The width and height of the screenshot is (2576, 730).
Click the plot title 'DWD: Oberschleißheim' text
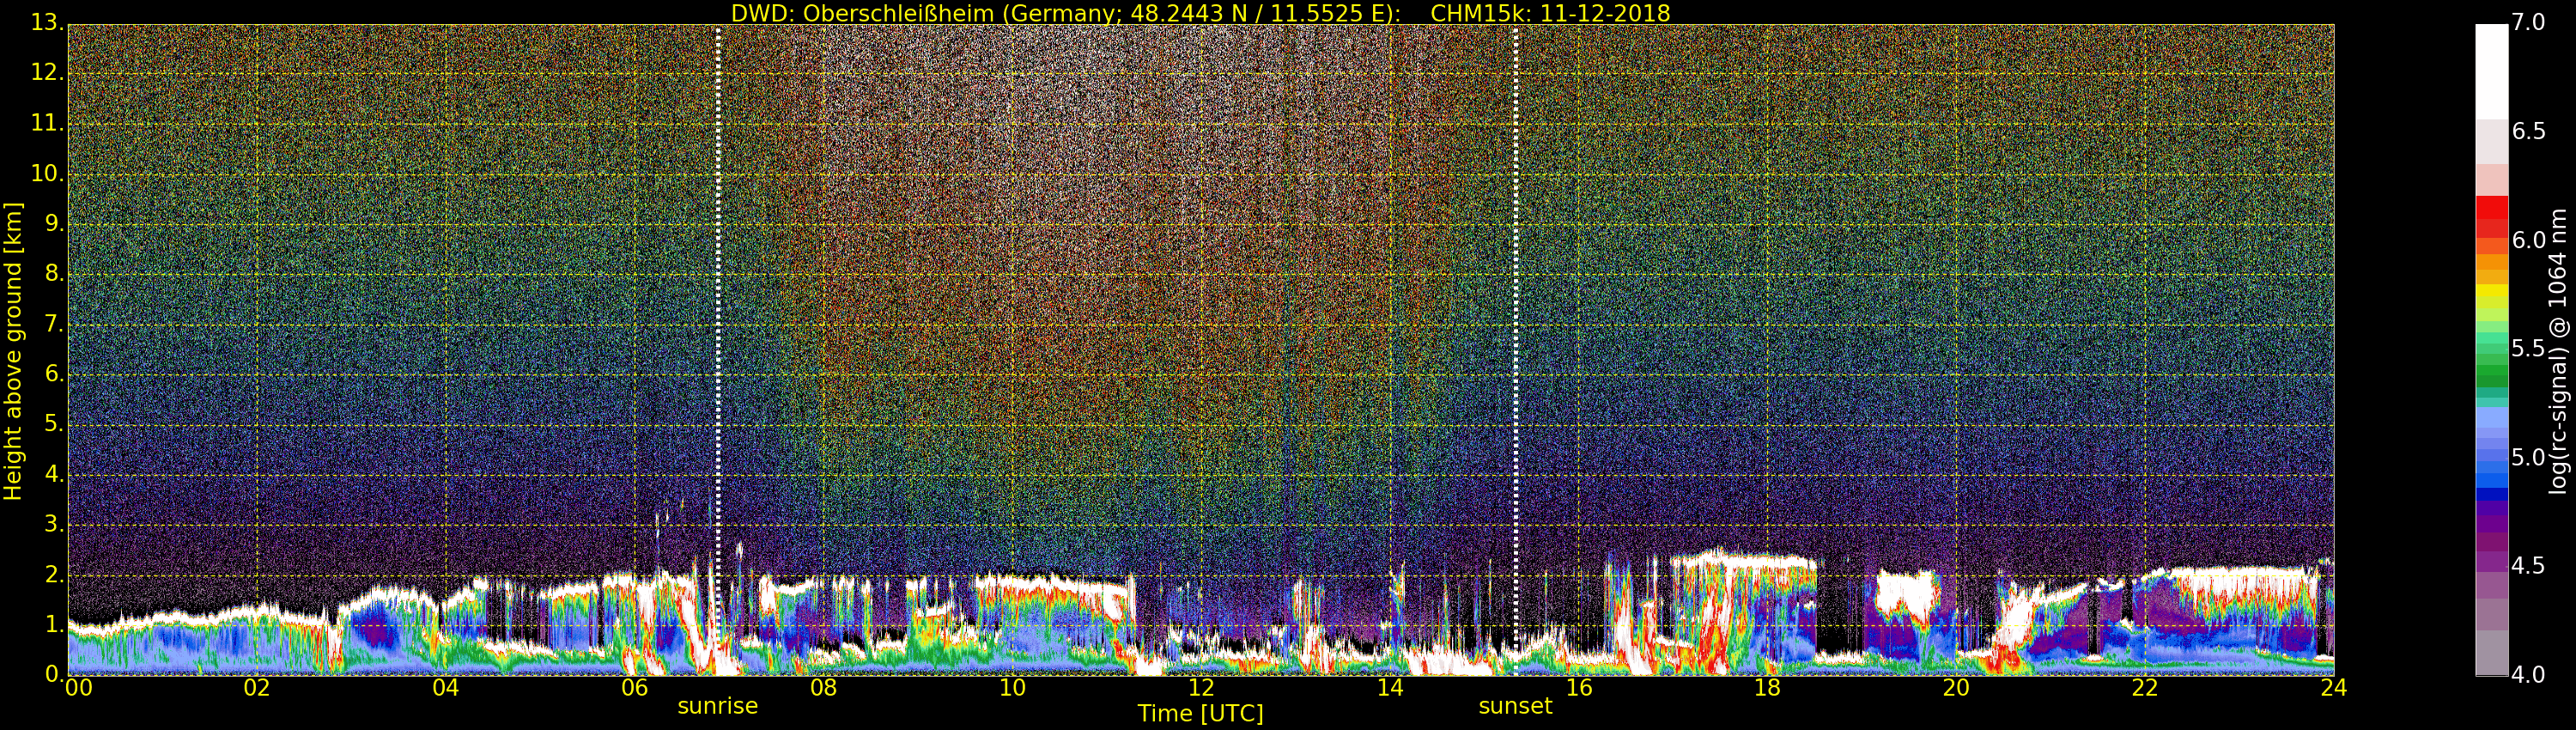click(x=862, y=13)
